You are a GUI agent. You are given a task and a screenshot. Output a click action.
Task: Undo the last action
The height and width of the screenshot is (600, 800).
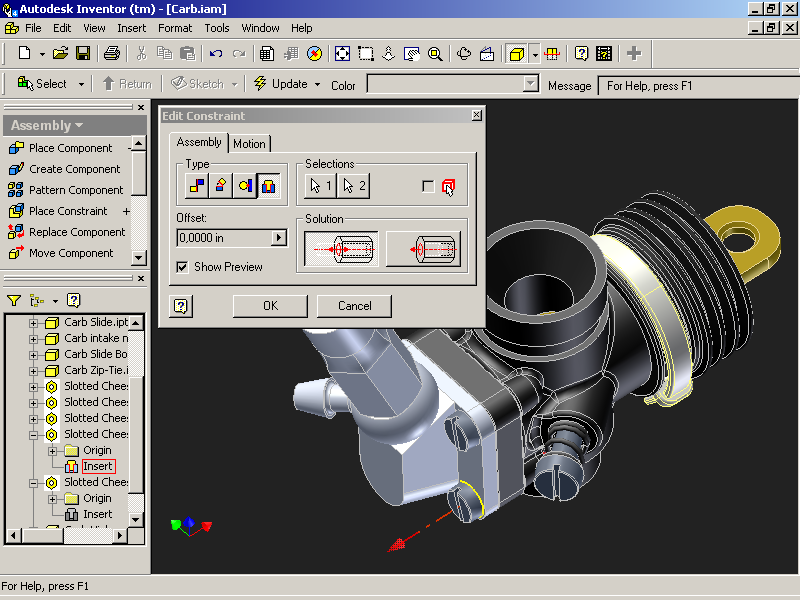tap(216, 53)
